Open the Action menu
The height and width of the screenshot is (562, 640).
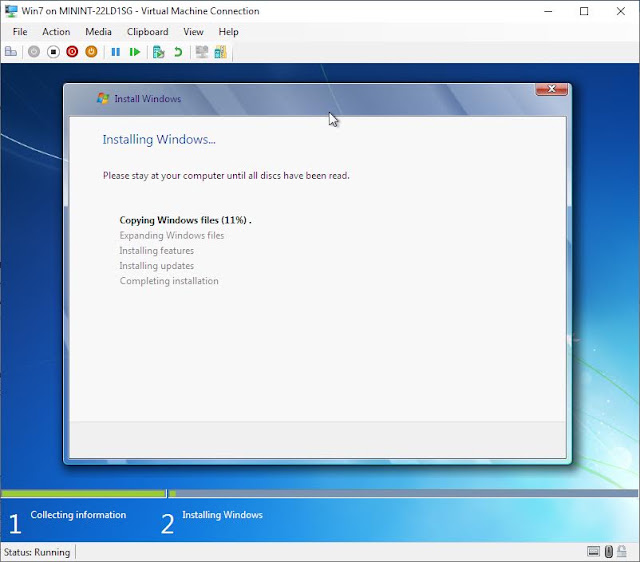(56, 32)
